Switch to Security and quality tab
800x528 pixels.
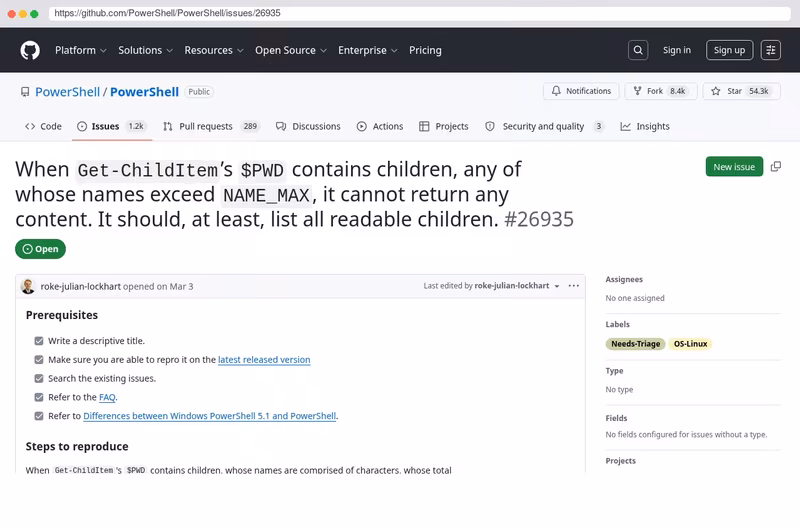coord(544,126)
